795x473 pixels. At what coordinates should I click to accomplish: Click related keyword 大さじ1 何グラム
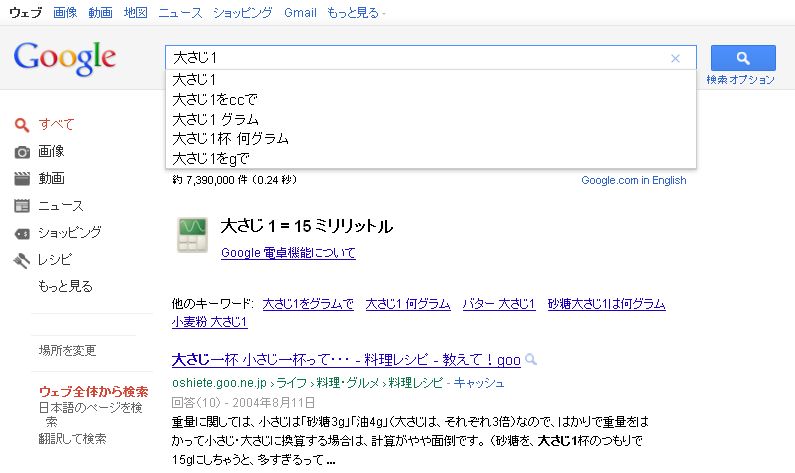click(408, 304)
